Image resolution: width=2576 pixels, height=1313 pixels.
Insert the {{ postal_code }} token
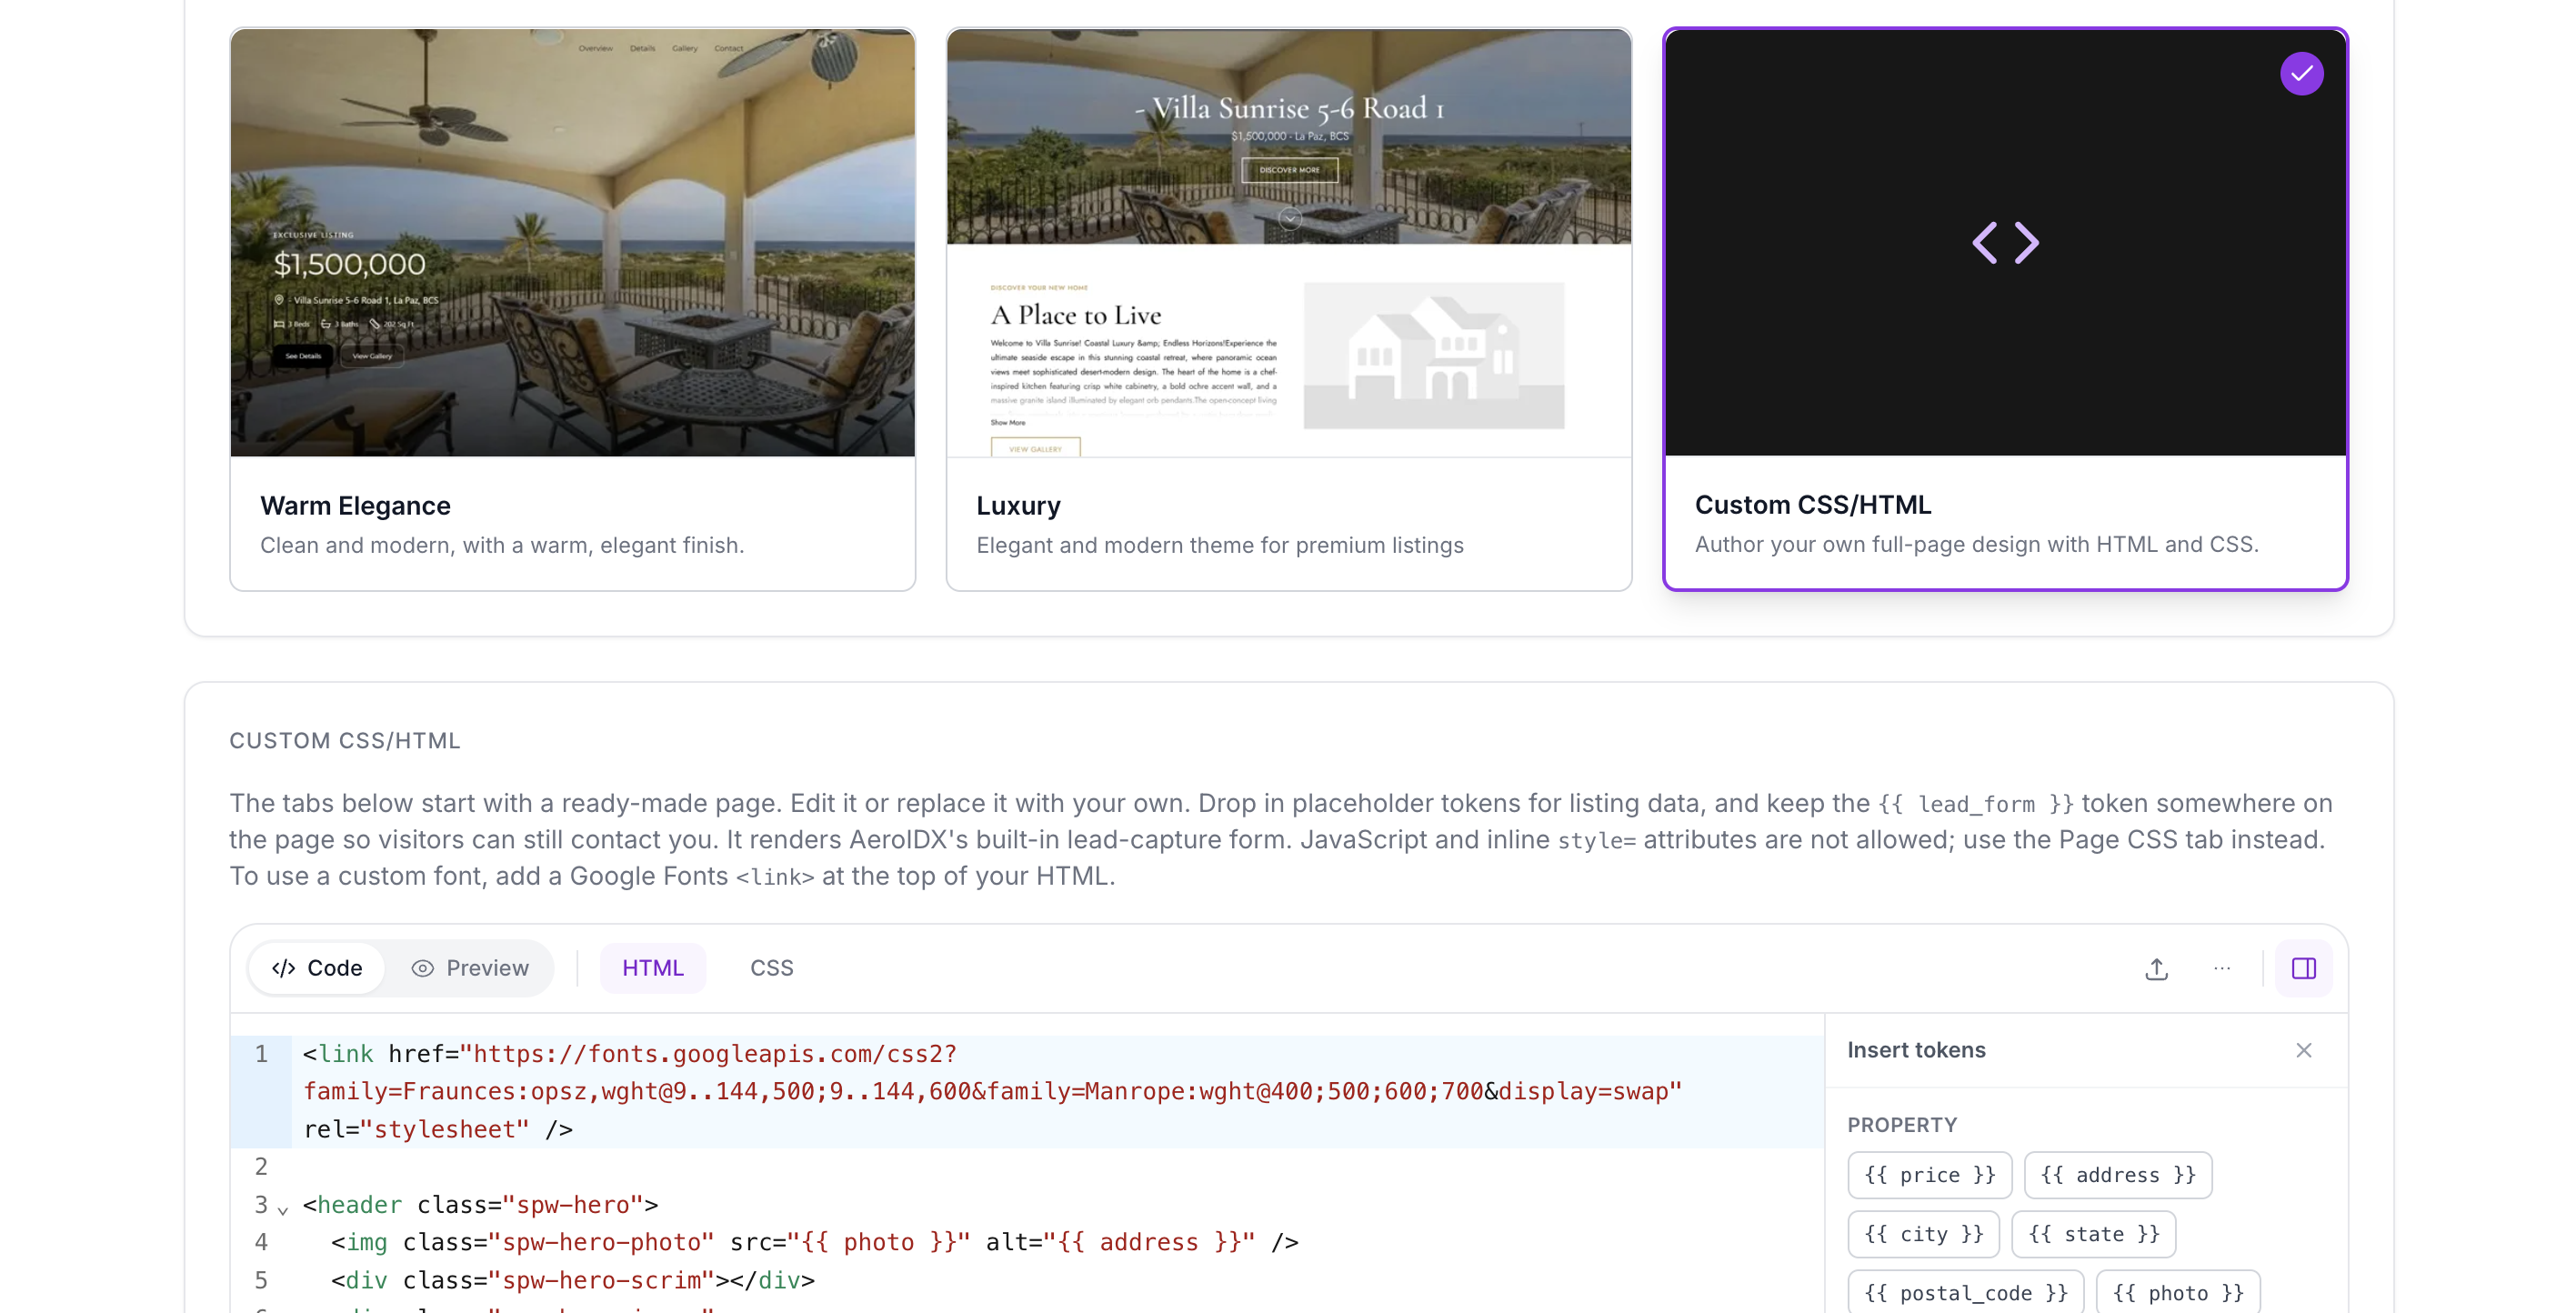(1965, 1293)
